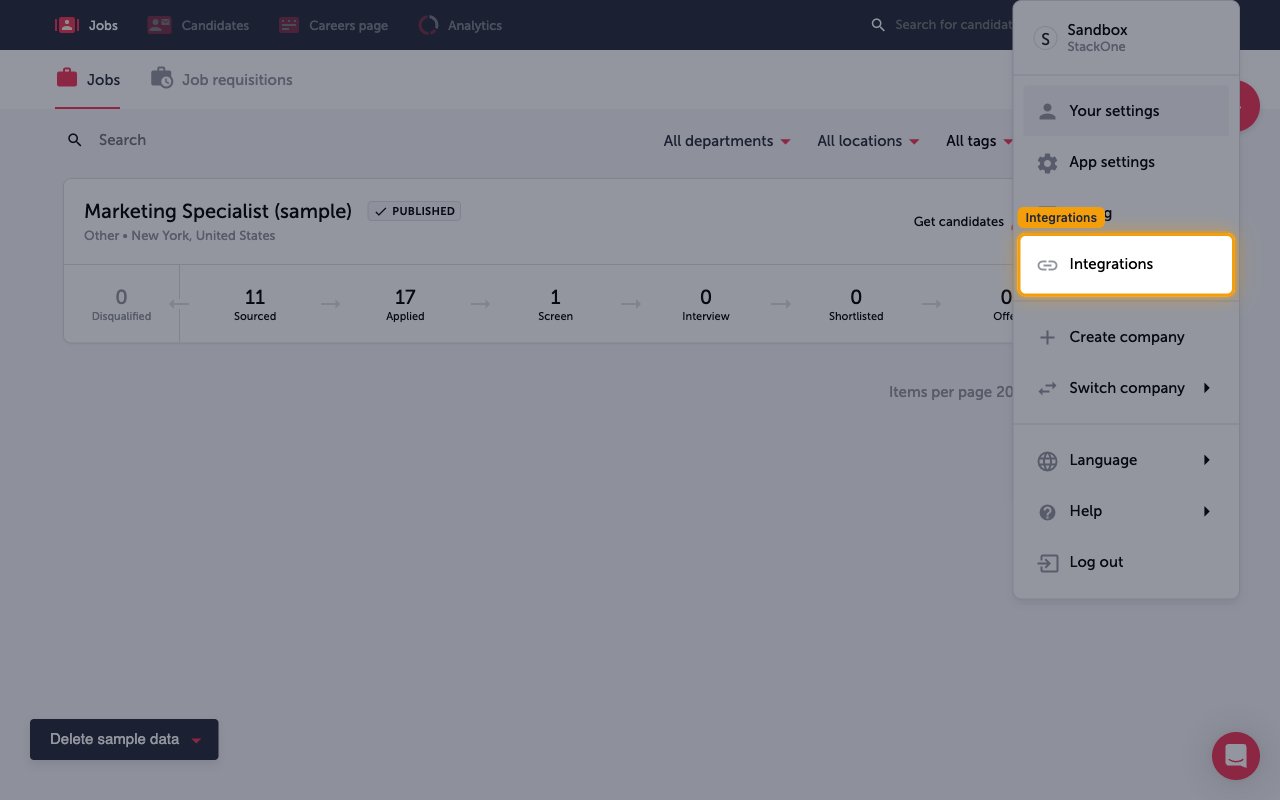The height and width of the screenshot is (800, 1280).
Task: Click the Candidates card icon in navbar
Action: click(159, 25)
